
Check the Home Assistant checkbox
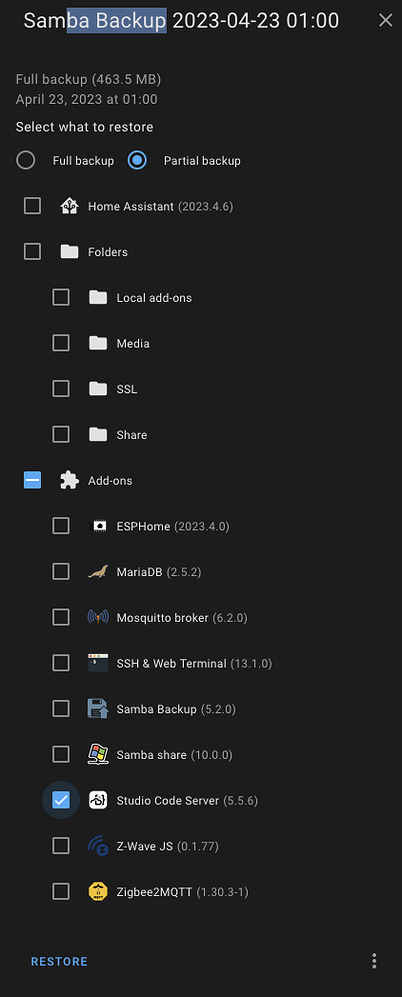[x=32, y=206]
